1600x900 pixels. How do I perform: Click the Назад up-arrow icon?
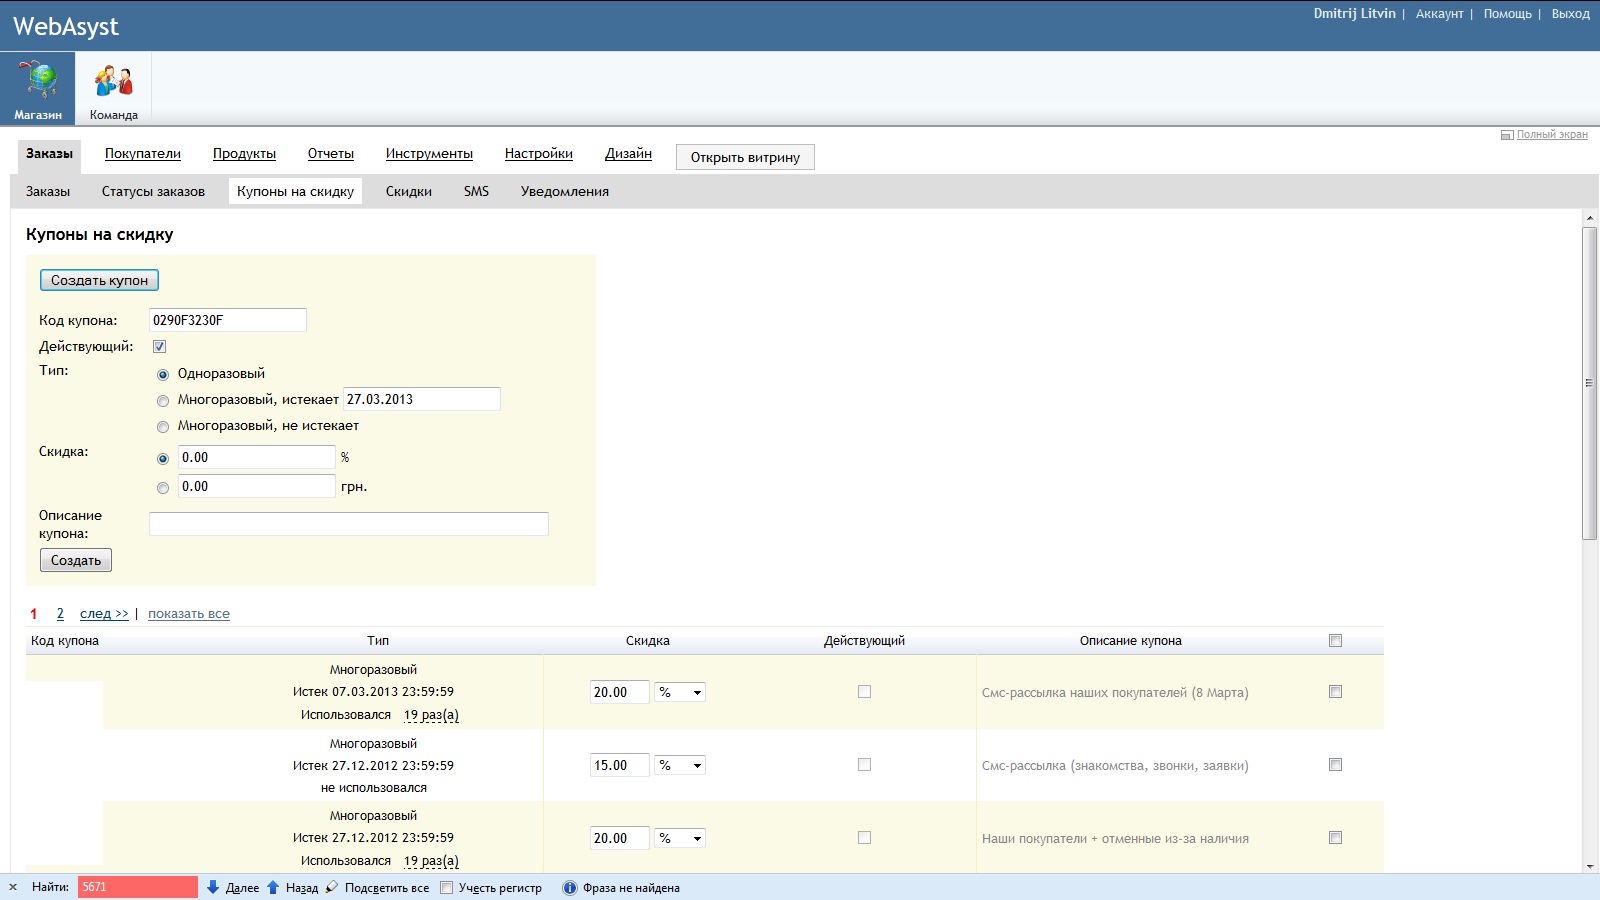pos(273,887)
